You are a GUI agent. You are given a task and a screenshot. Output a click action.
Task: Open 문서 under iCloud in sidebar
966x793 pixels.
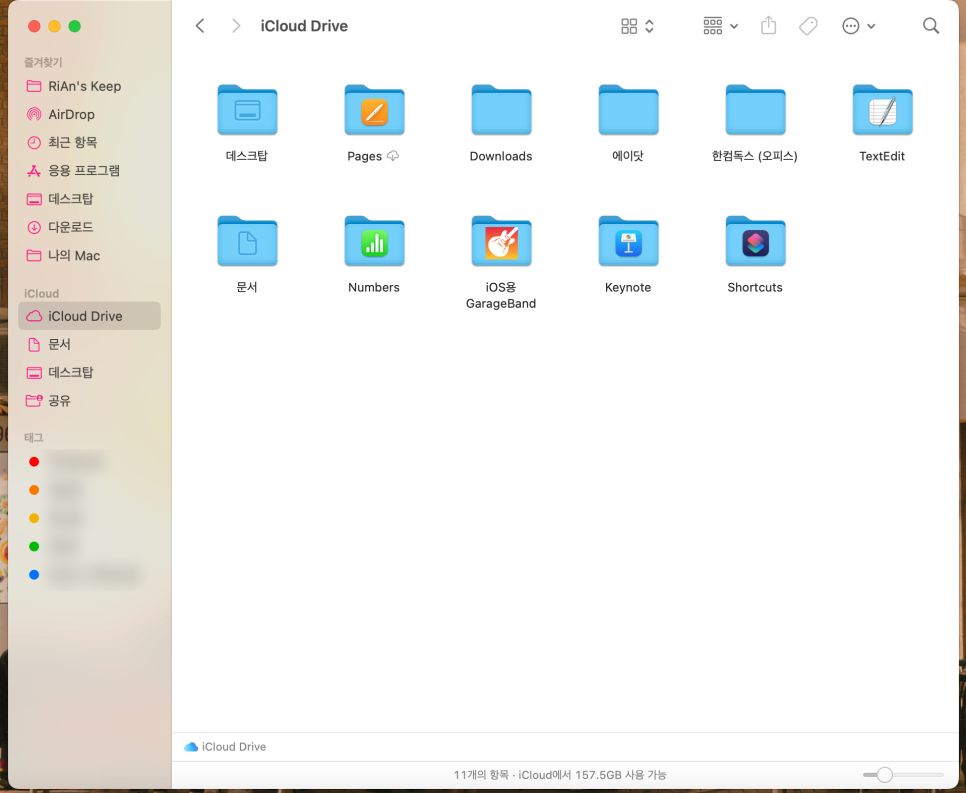coord(89,344)
